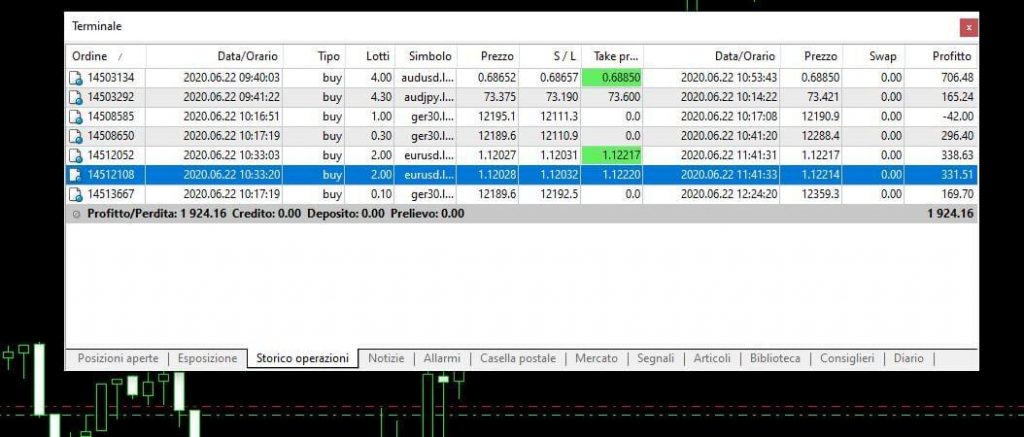Image resolution: width=1024 pixels, height=437 pixels.
Task: Select order number 14503134
Action: [111, 78]
